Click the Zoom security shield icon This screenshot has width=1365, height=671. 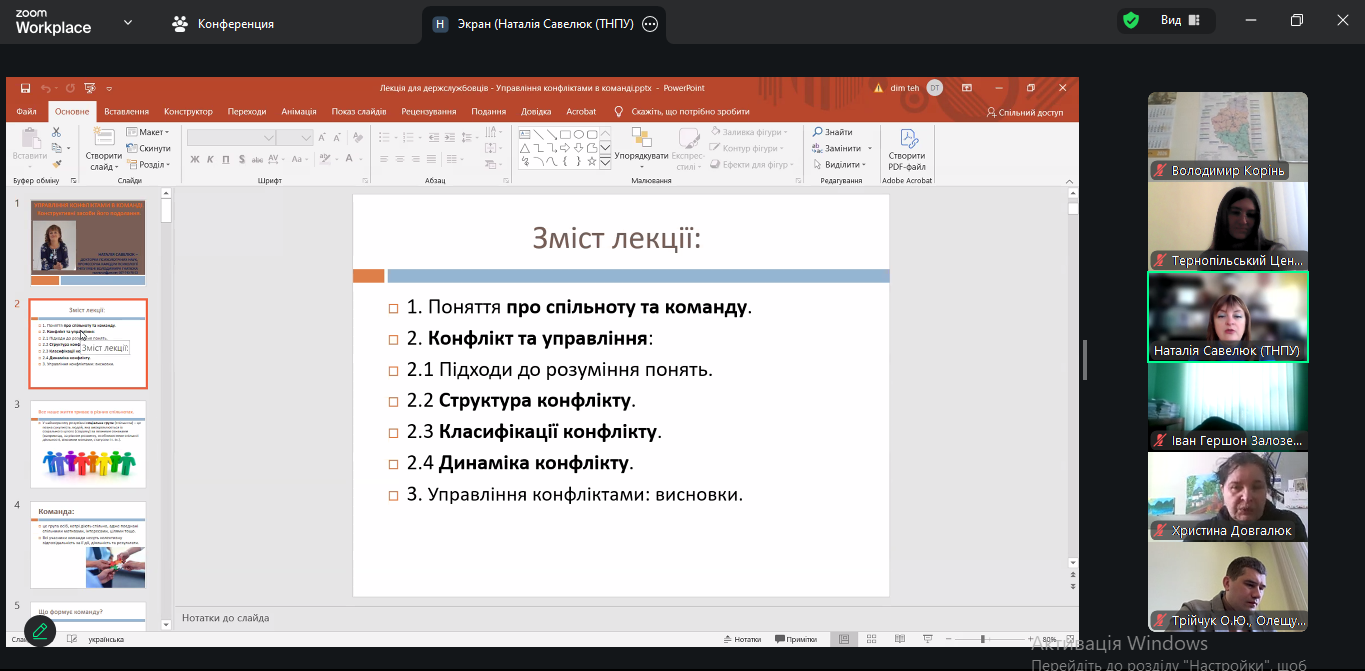(1131, 20)
